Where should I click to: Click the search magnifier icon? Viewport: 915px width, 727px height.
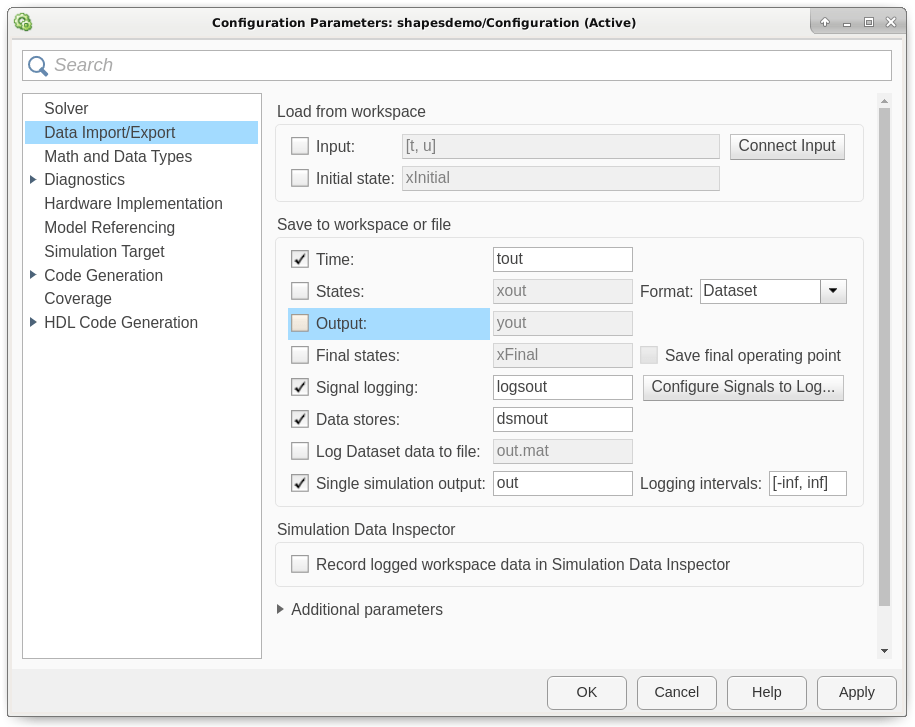(38, 66)
